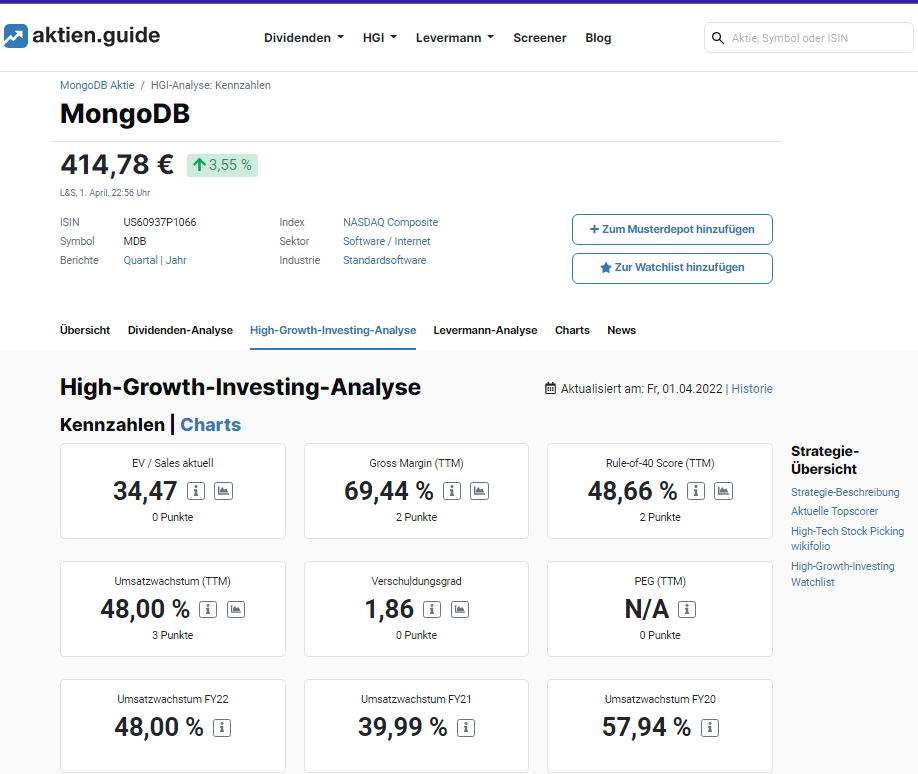Open info icon for Verschuldungsgrad
The image size is (918, 774).
pyautogui.click(x=432, y=609)
